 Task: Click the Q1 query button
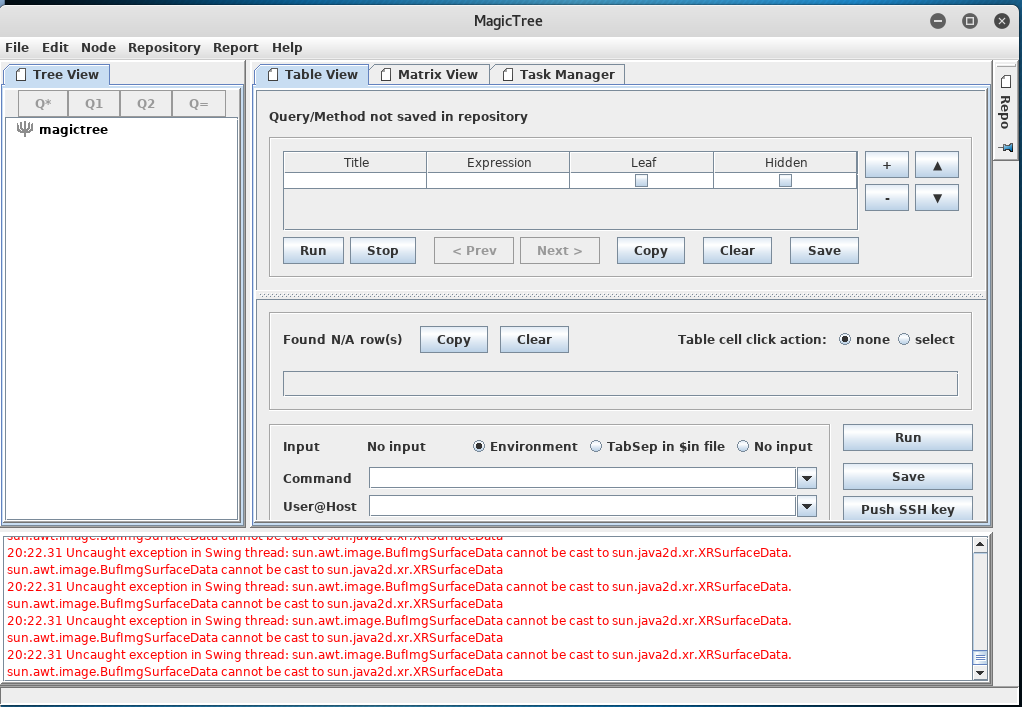click(x=94, y=104)
